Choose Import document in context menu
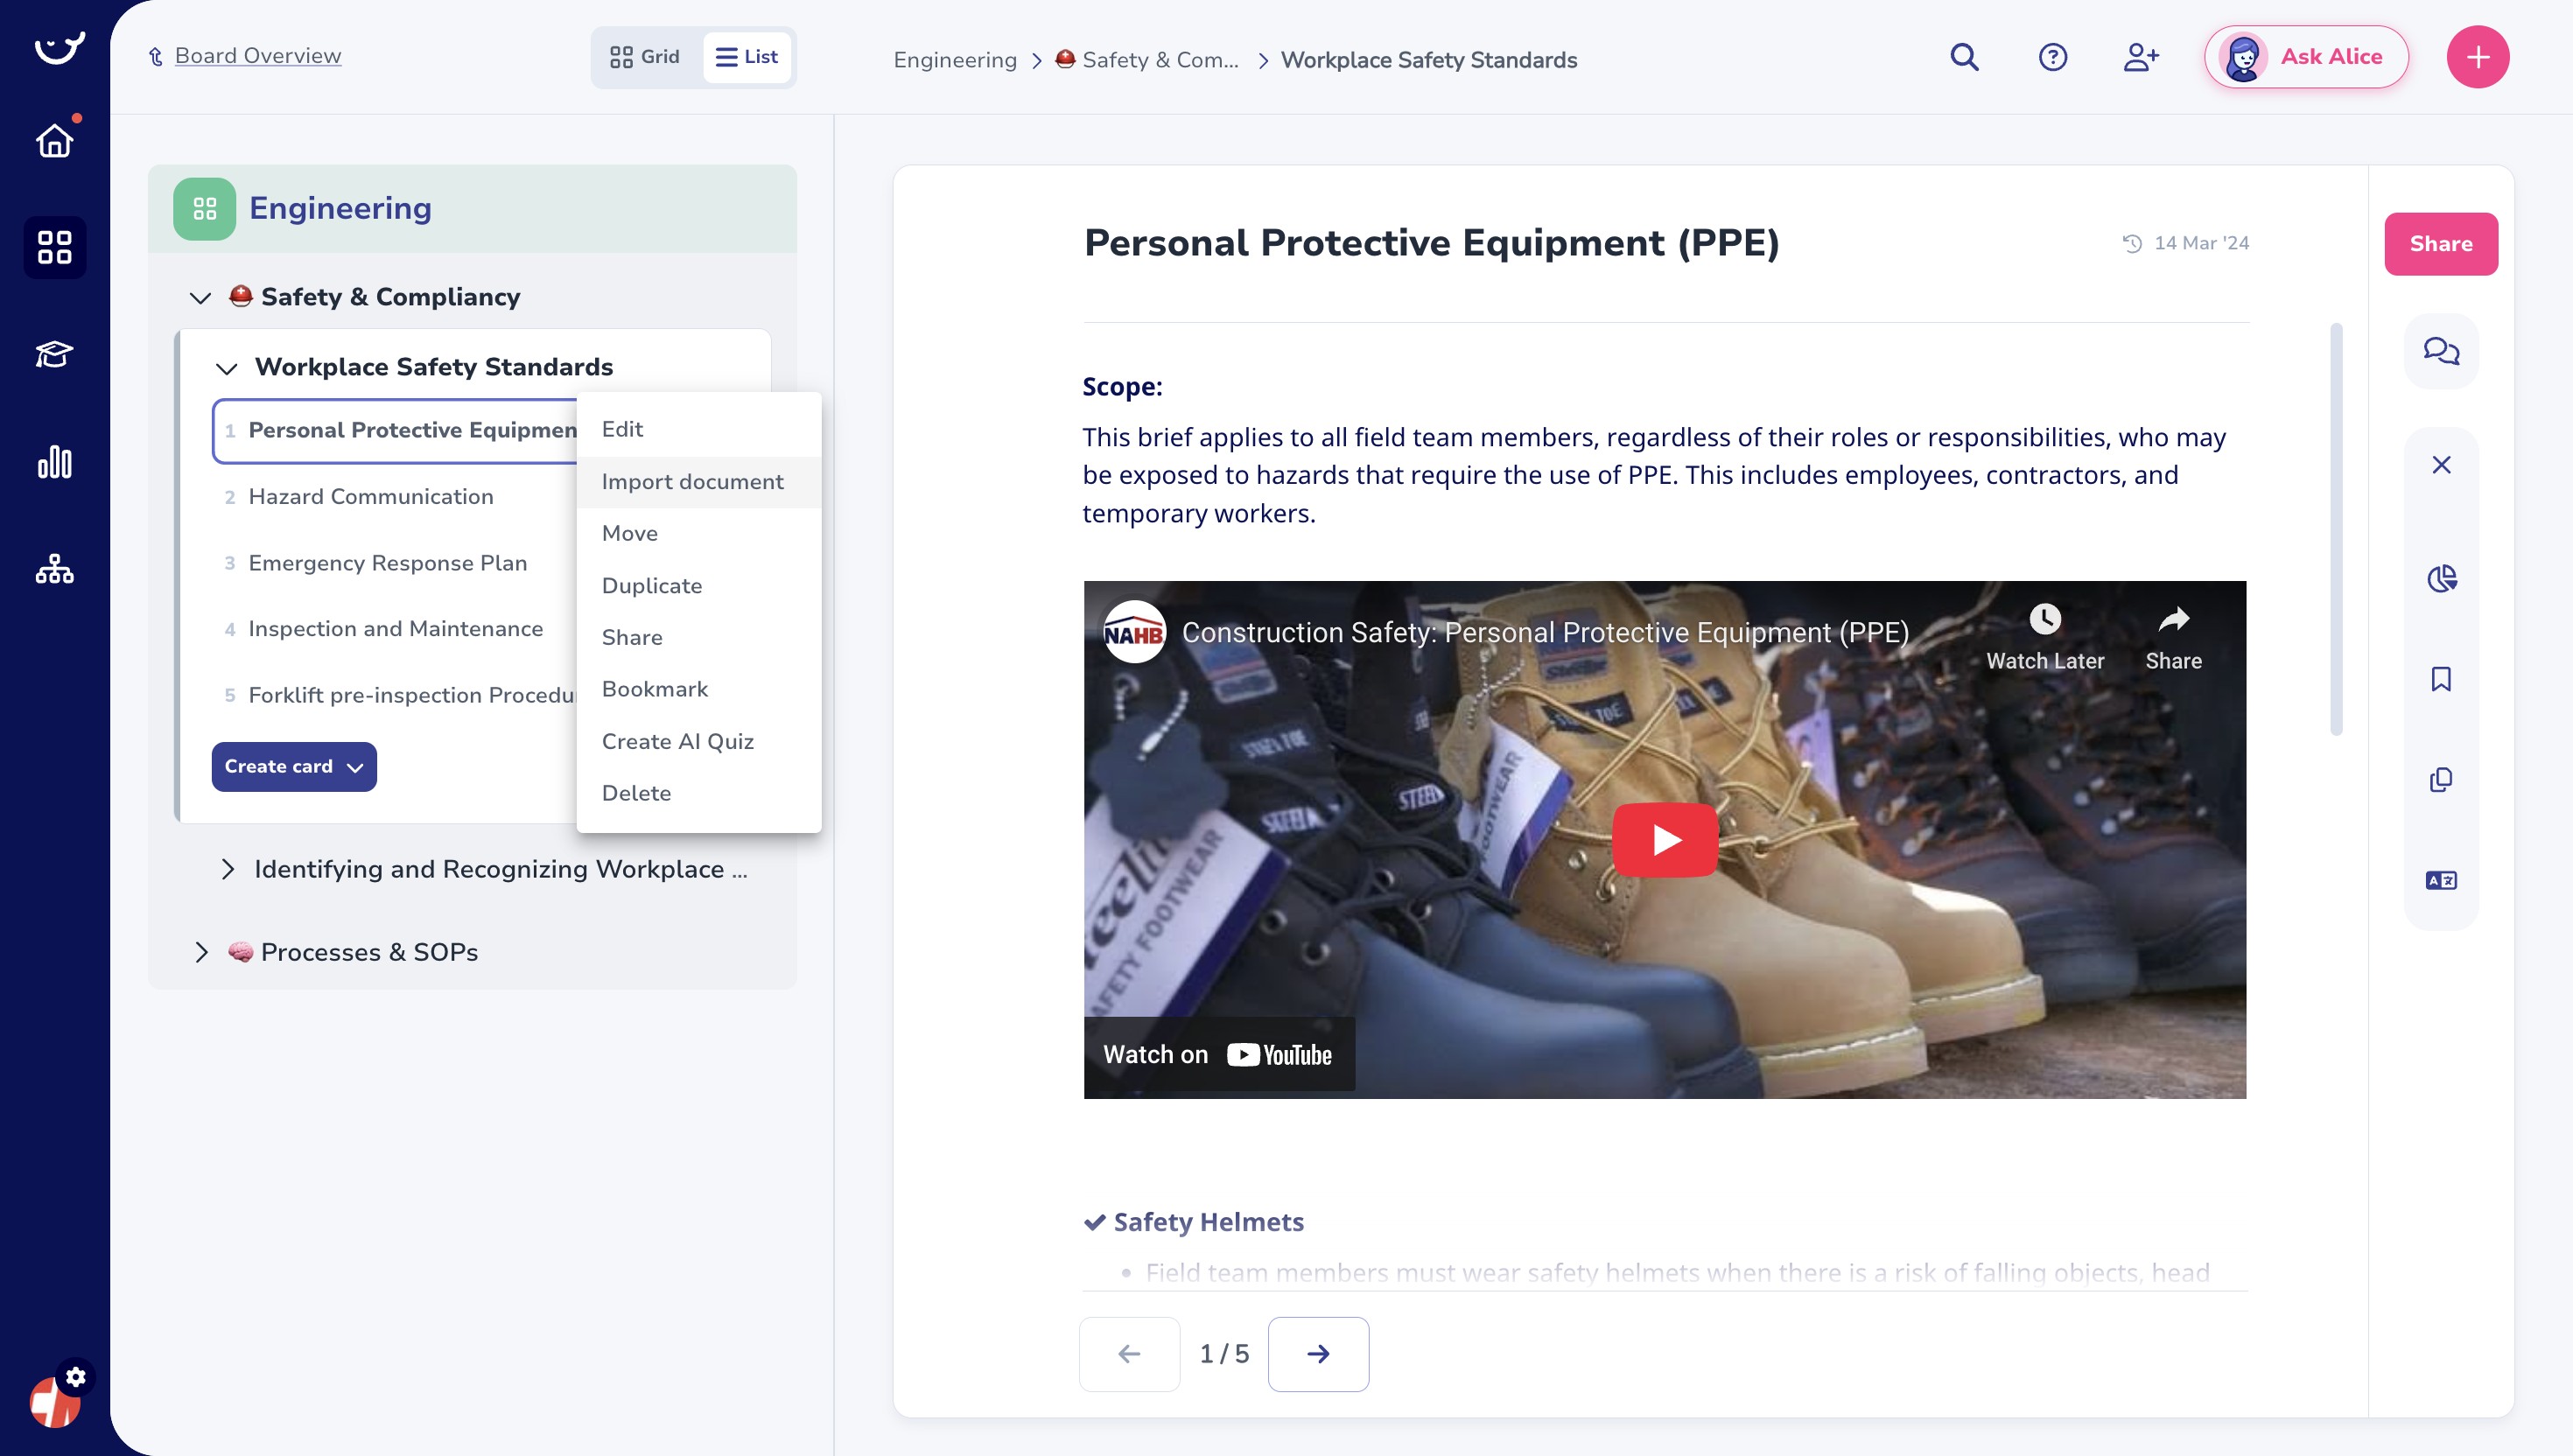Screen dimensions: 2573x1456 pos(698,482)
